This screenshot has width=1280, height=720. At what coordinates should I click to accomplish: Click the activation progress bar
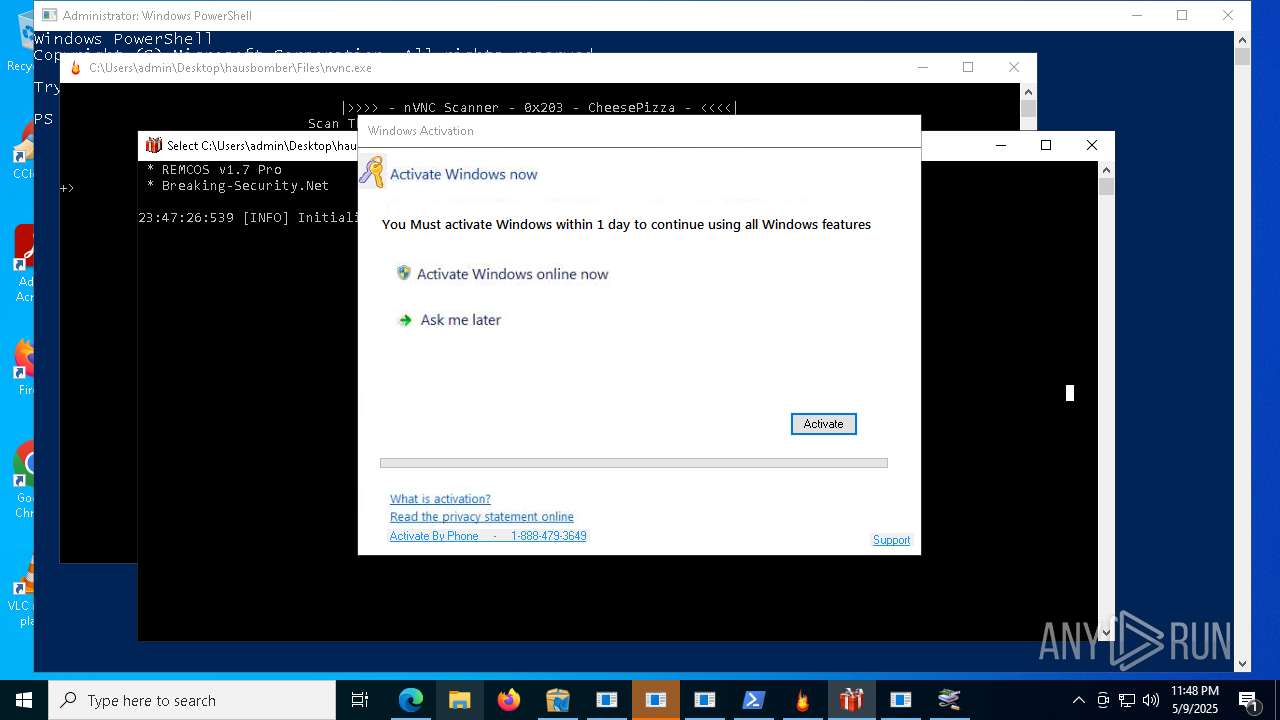634,463
